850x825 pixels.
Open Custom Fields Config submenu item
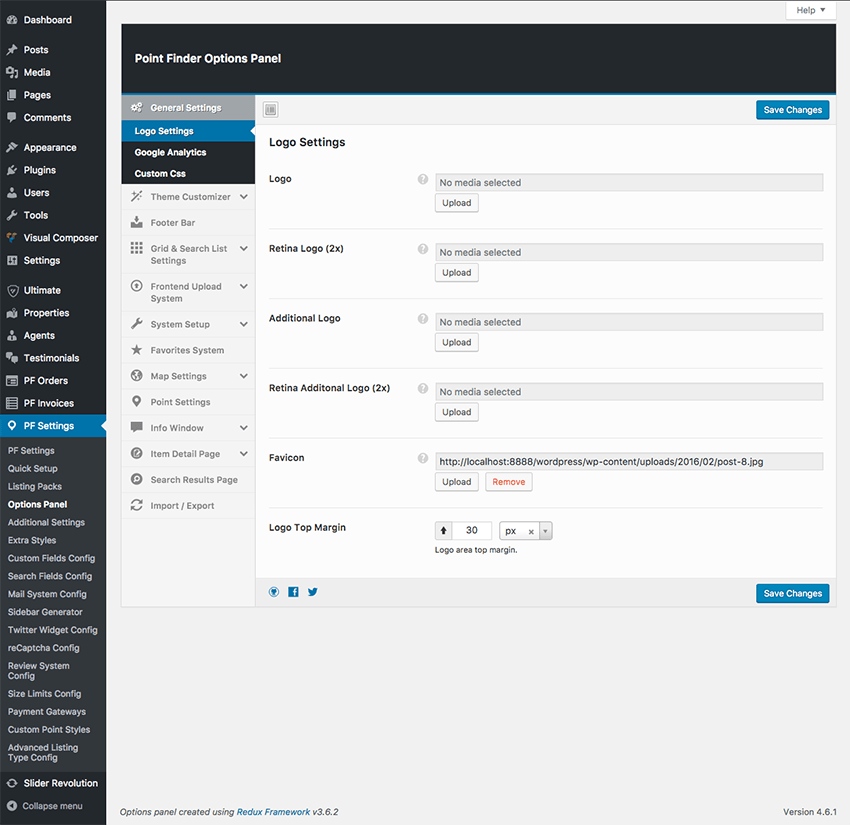51,558
